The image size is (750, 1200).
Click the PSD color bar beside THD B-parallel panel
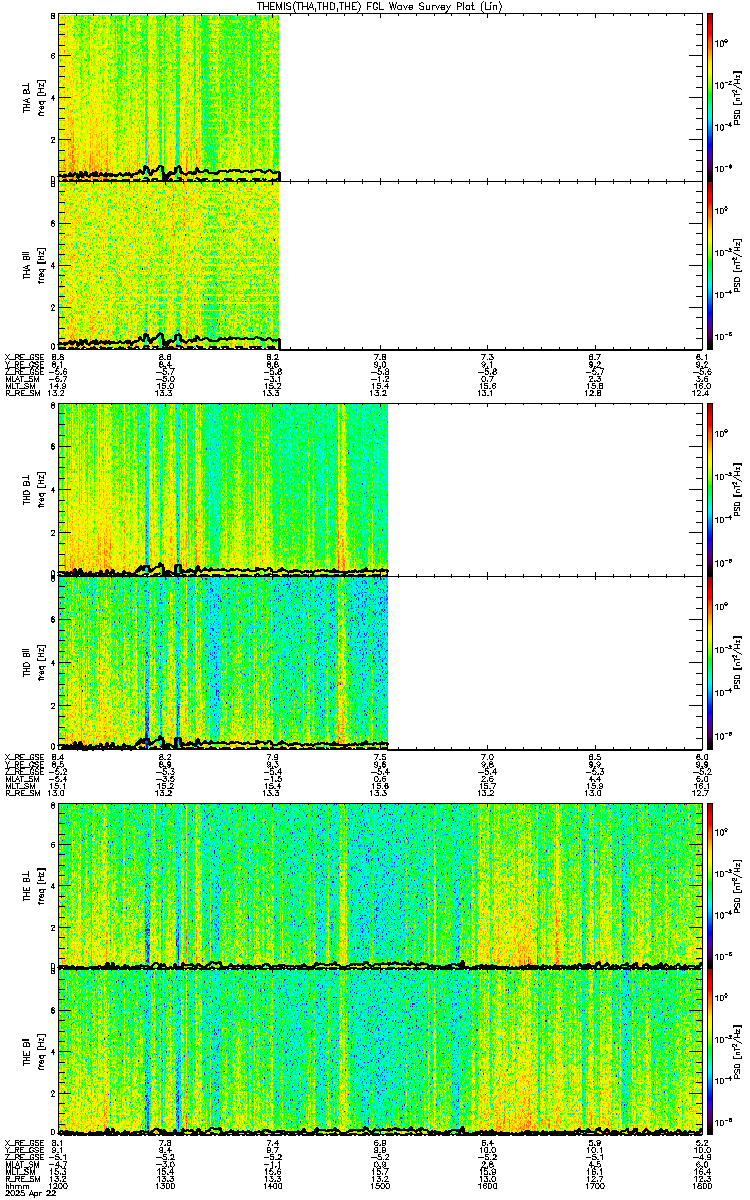click(x=710, y=662)
